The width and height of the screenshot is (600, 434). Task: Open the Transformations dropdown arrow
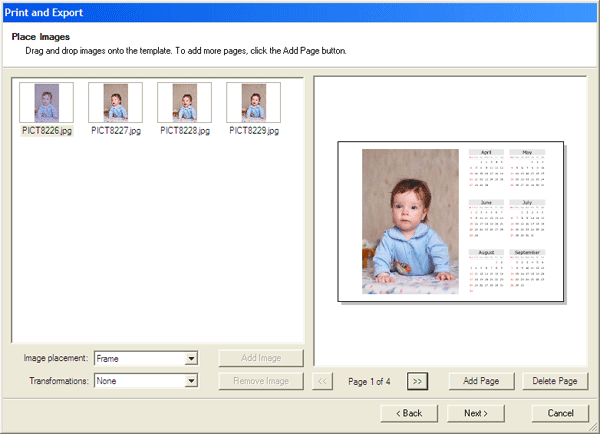[191, 381]
